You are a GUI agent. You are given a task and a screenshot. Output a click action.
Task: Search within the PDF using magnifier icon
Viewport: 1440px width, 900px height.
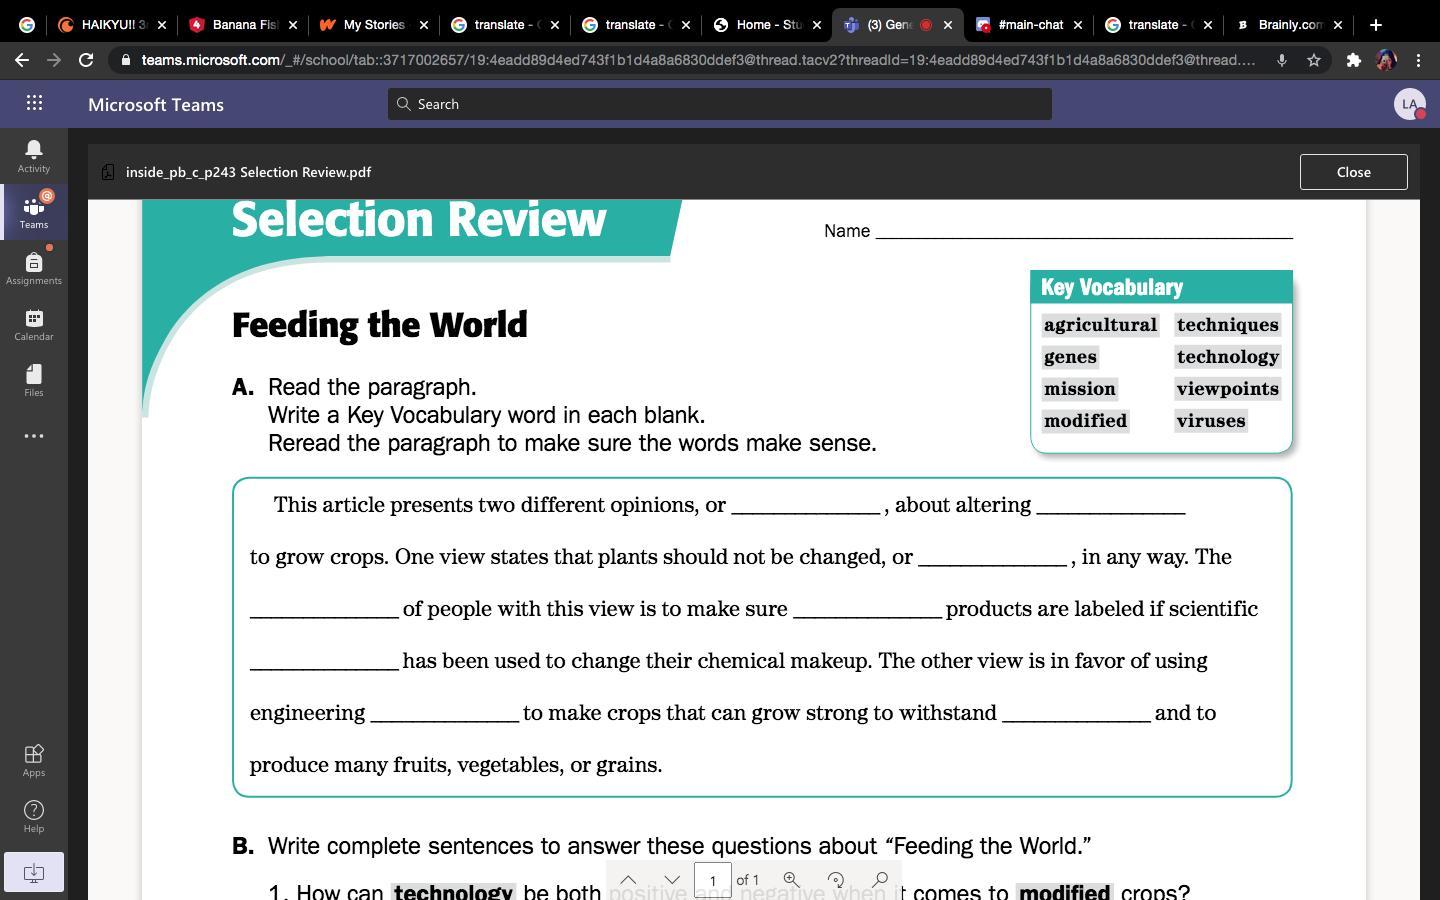coord(880,880)
